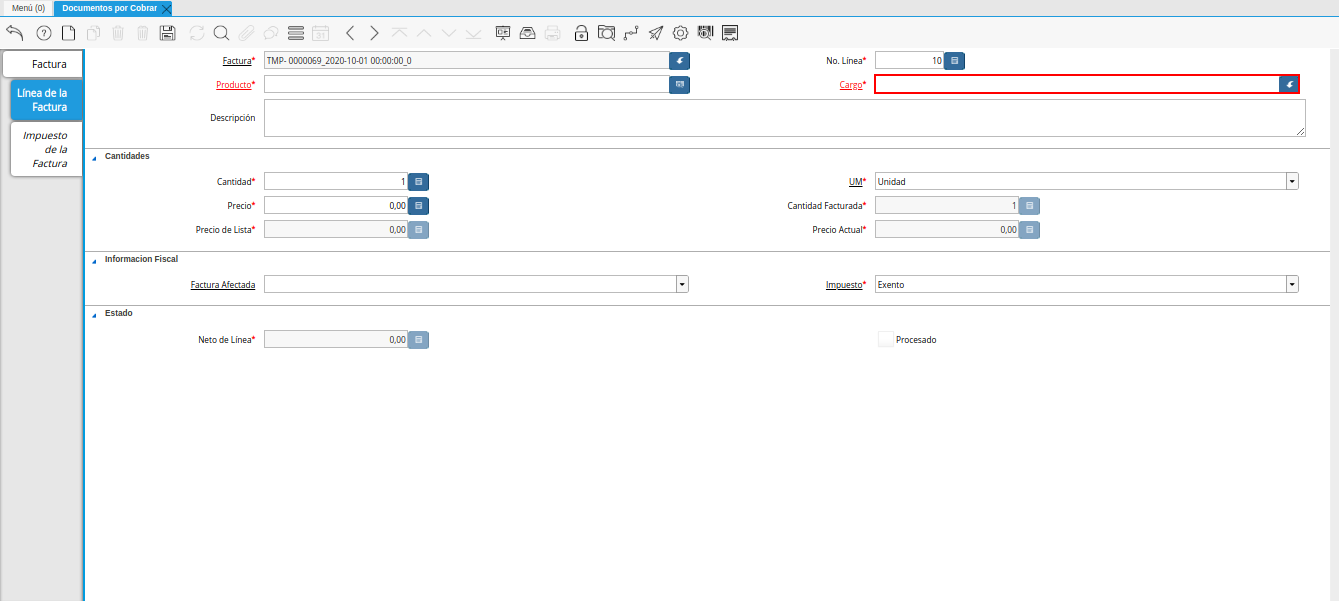
Task: Open calculator button beside Precio
Action: coord(419,205)
